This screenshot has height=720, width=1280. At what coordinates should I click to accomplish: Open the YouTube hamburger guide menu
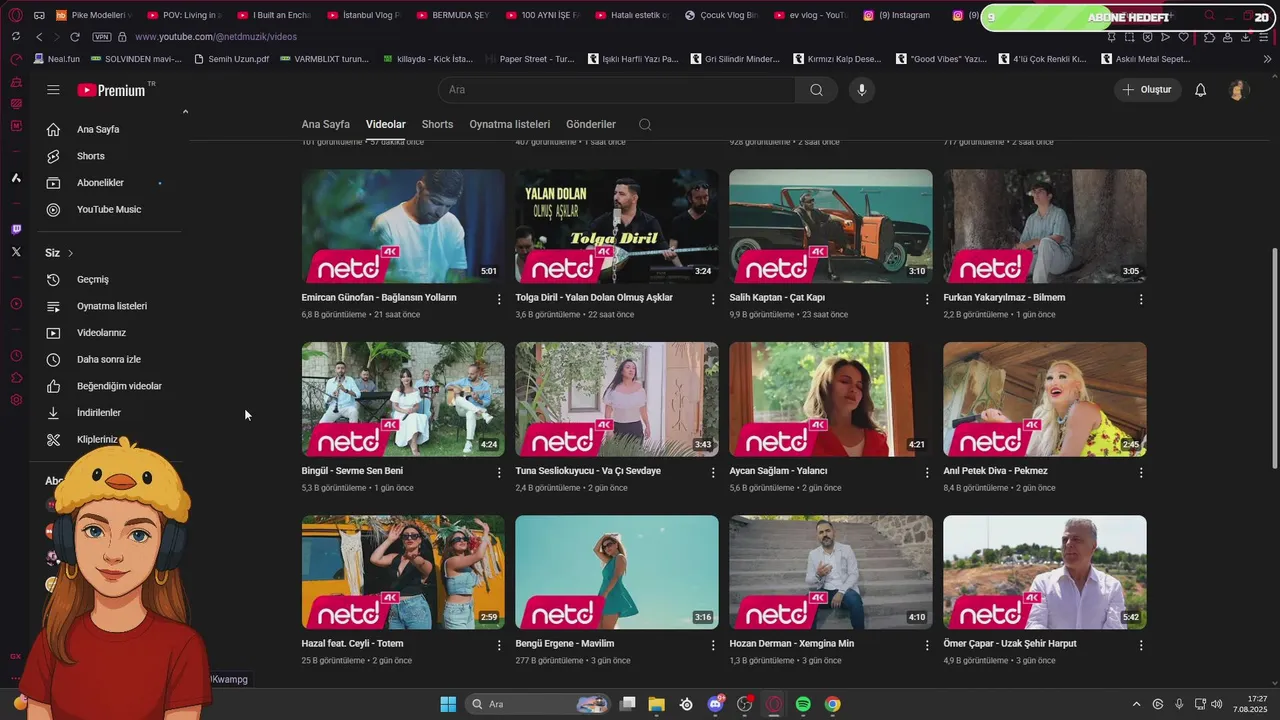pyautogui.click(x=53, y=90)
